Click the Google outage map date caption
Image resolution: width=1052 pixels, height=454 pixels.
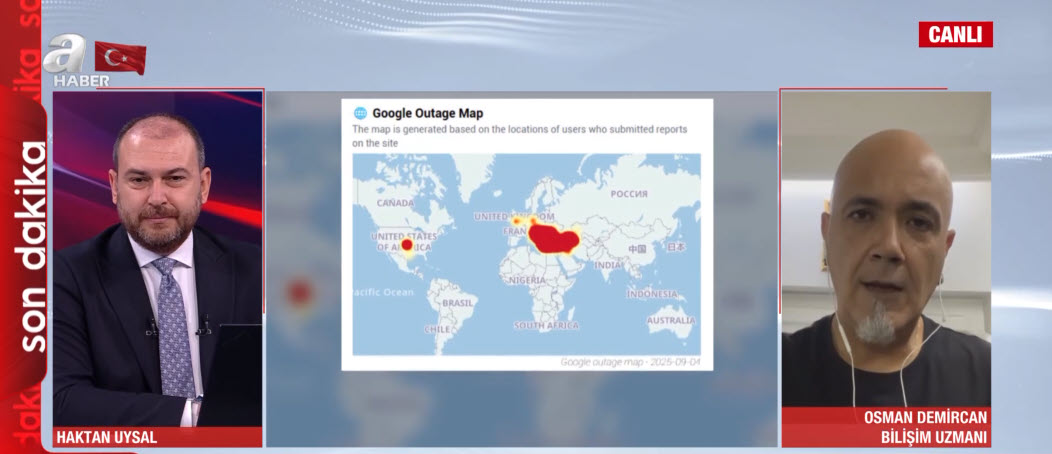629,362
